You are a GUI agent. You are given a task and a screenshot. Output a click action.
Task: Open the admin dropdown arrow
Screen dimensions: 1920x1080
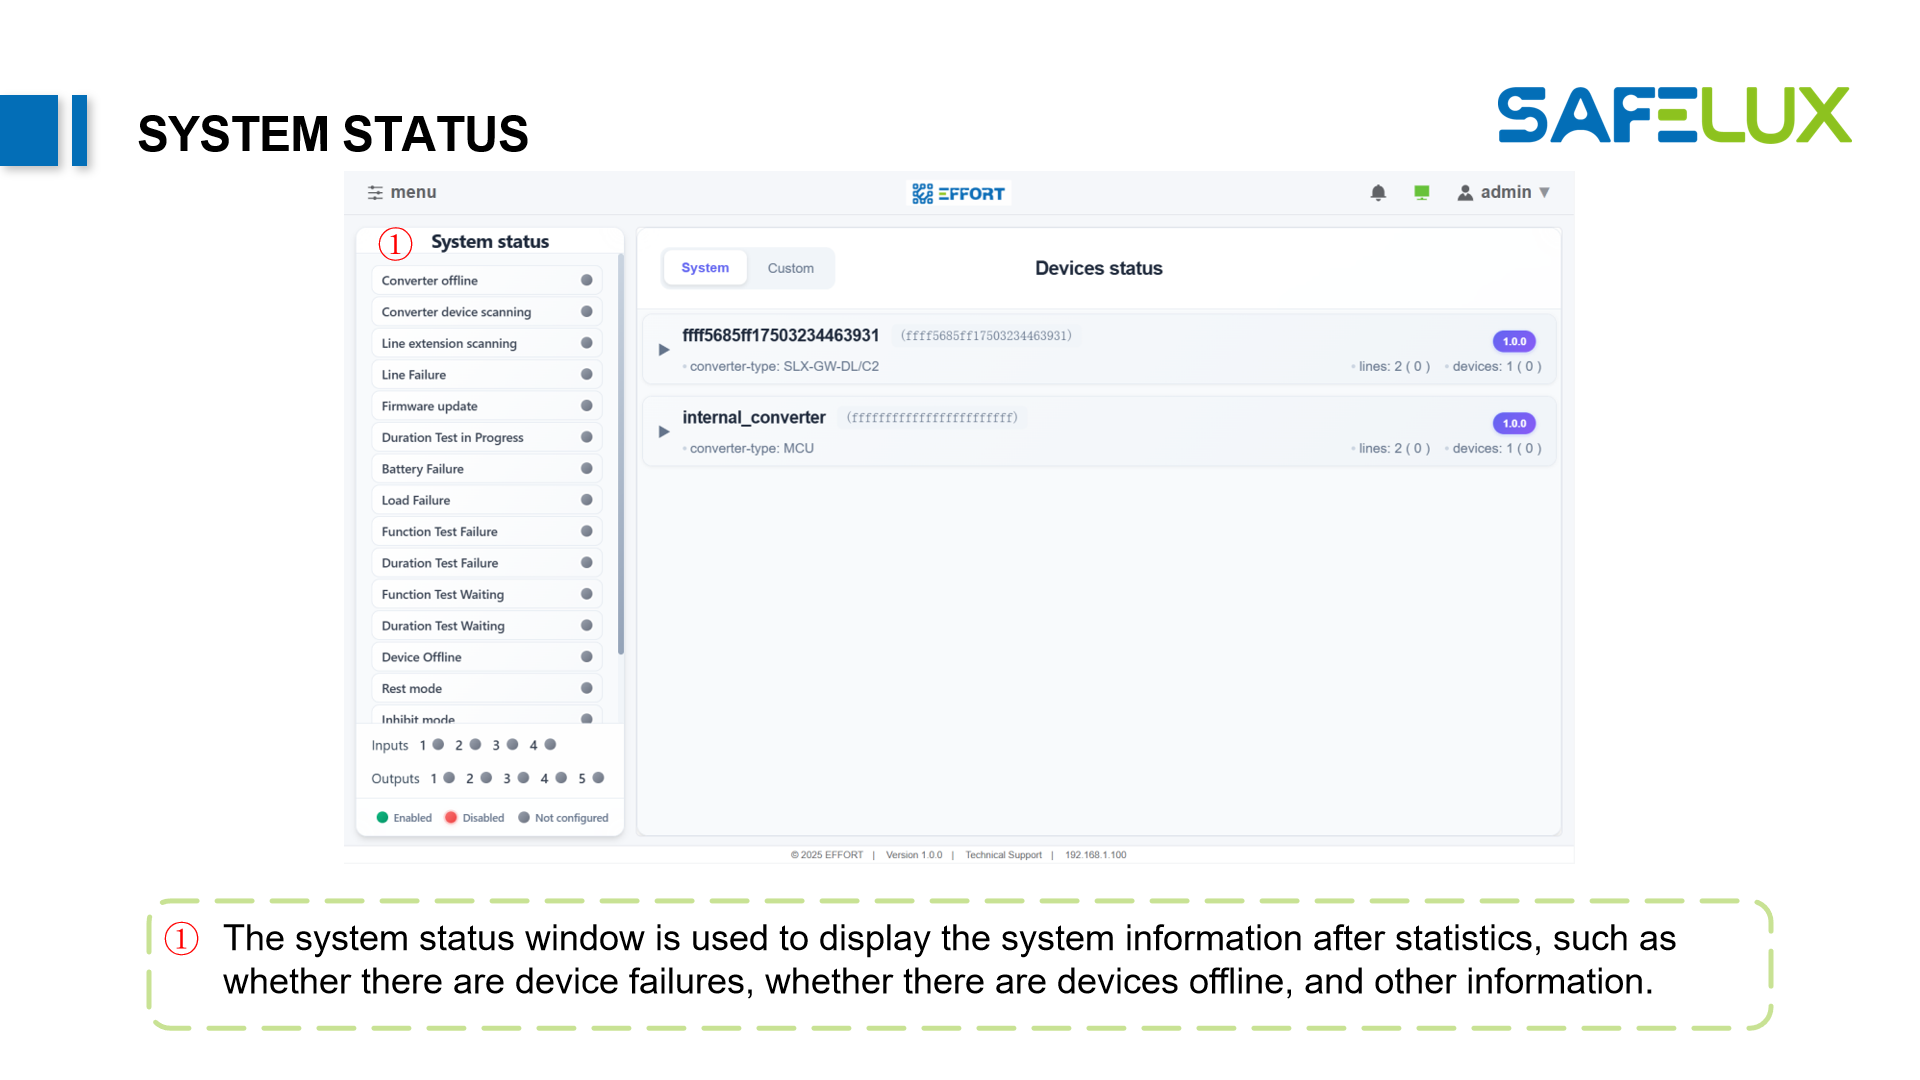click(x=1544, y=193)
